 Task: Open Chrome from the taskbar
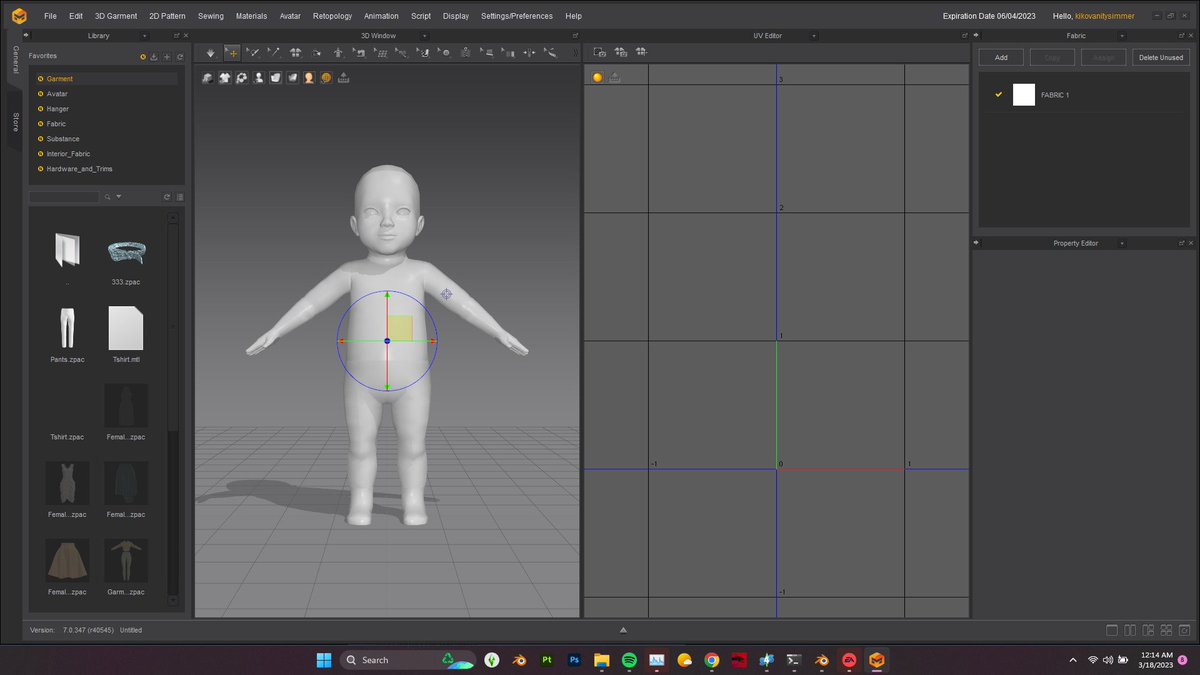coord(711,660)
